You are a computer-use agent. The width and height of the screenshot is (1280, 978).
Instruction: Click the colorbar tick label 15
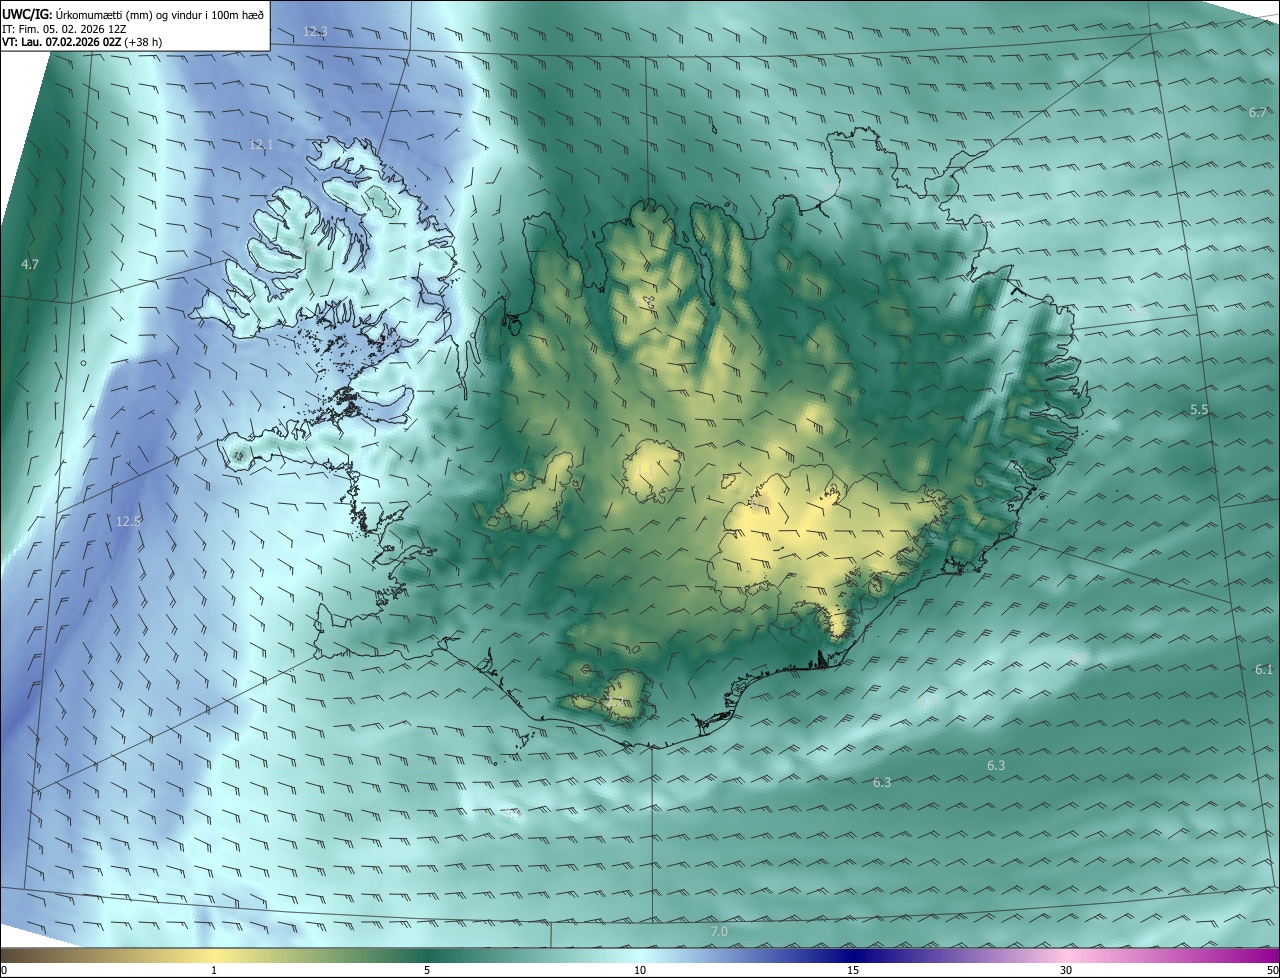pos(853,970)
